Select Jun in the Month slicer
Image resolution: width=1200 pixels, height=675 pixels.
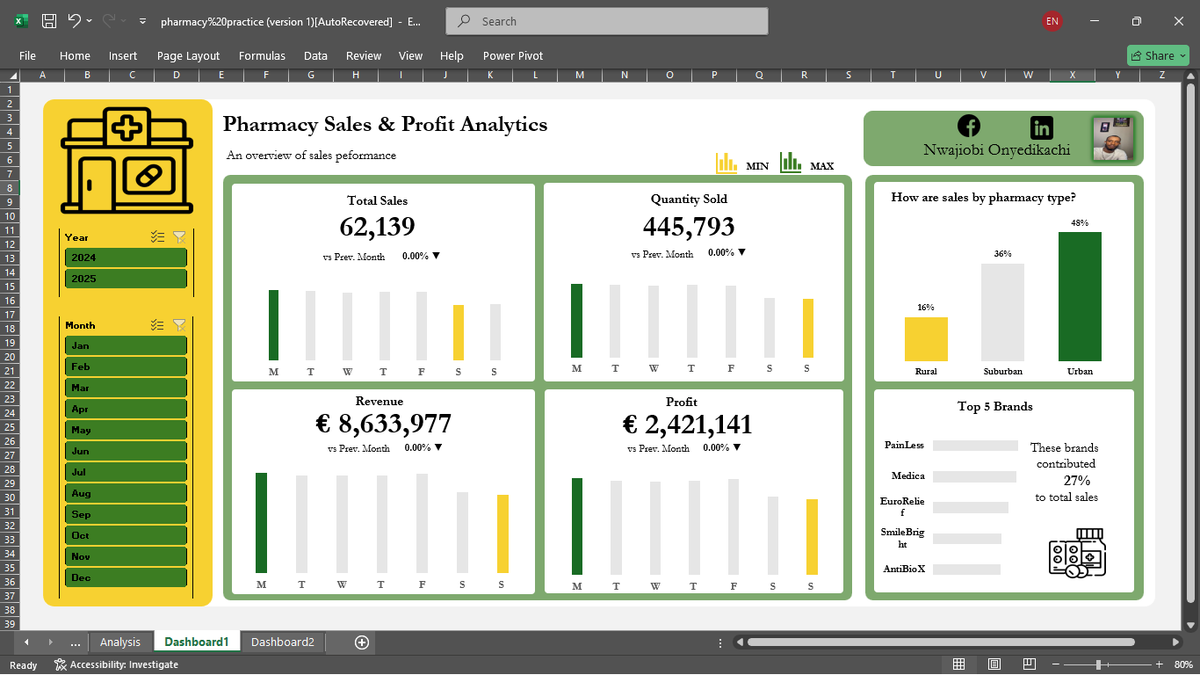coord(126,451)
